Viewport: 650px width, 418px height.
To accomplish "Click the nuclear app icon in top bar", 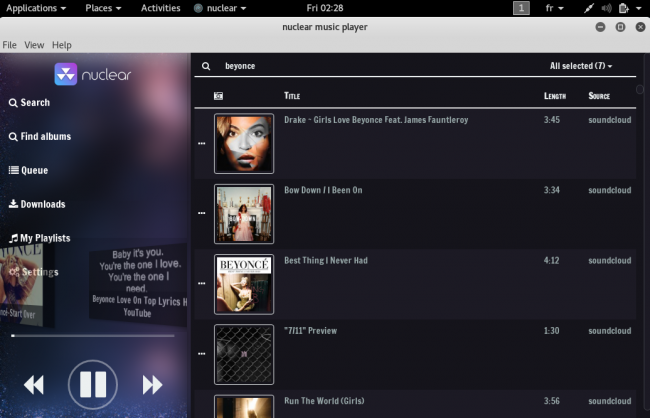I will click(198, 8).
